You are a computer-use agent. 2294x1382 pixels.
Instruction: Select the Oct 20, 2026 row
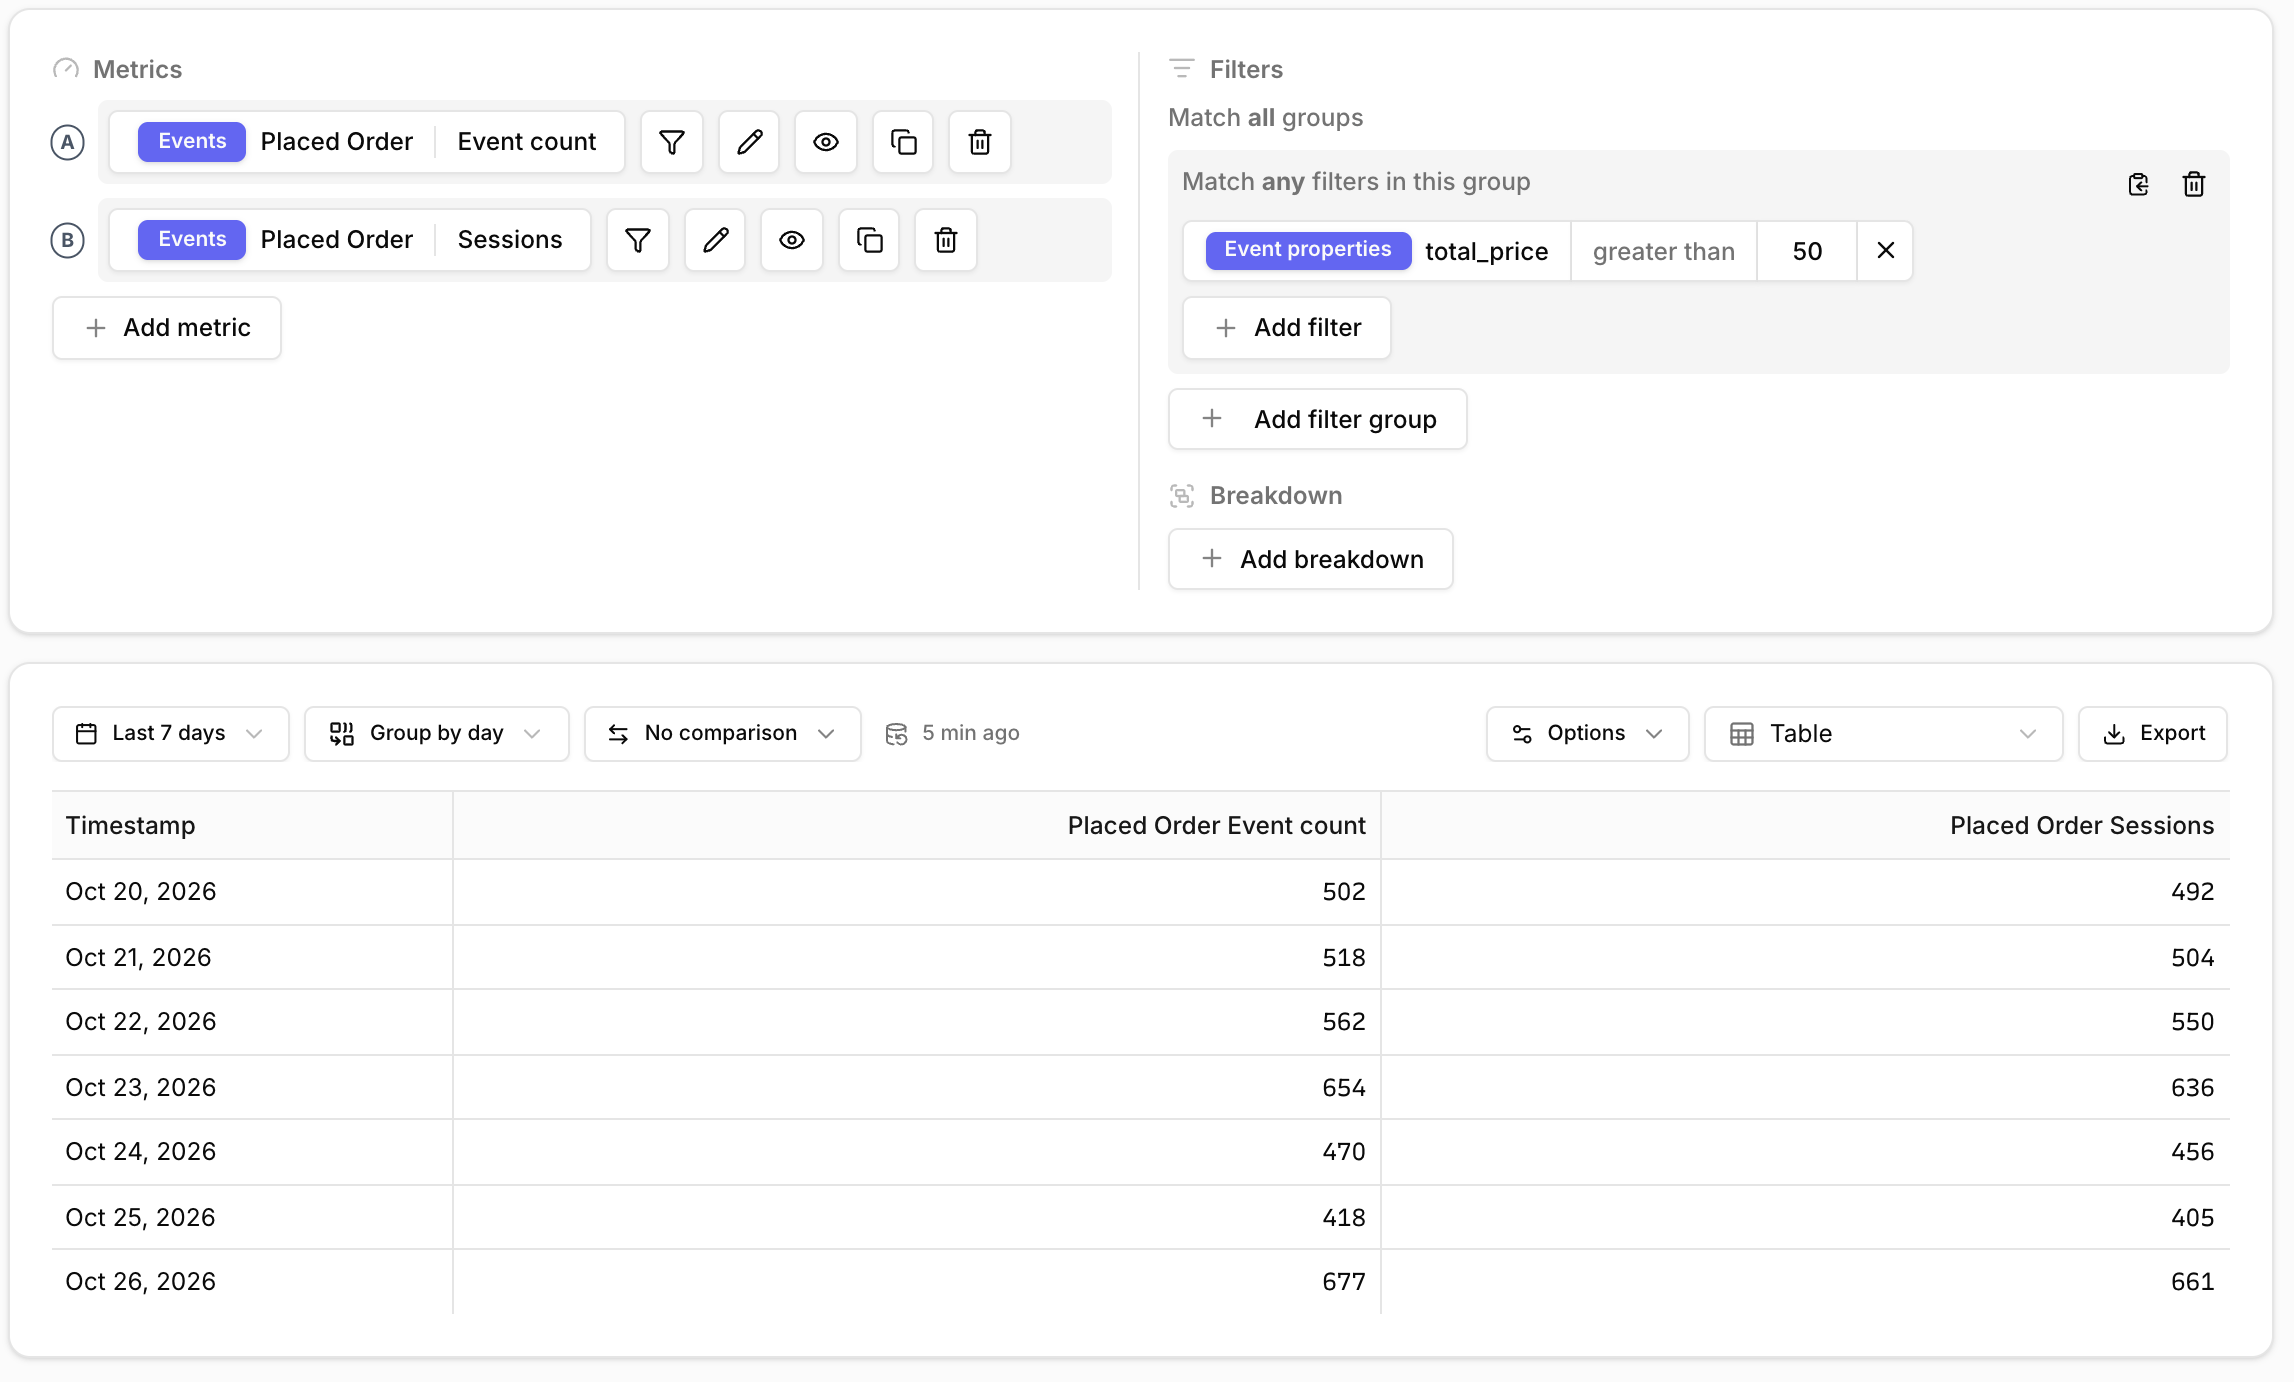click(x=1141, y=892)
